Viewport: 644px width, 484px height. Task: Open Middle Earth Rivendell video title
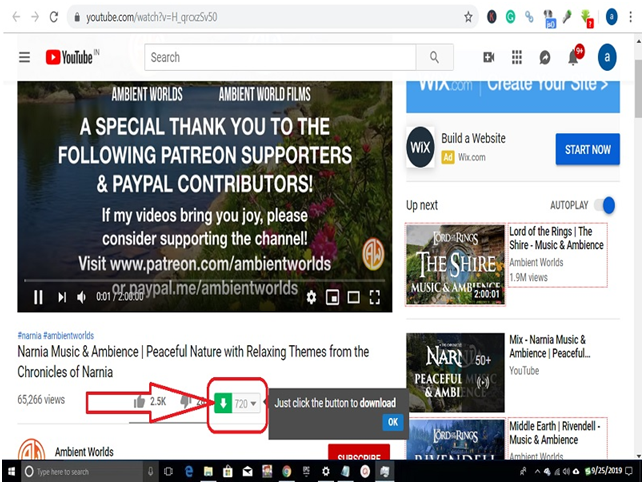pos(555,433)
